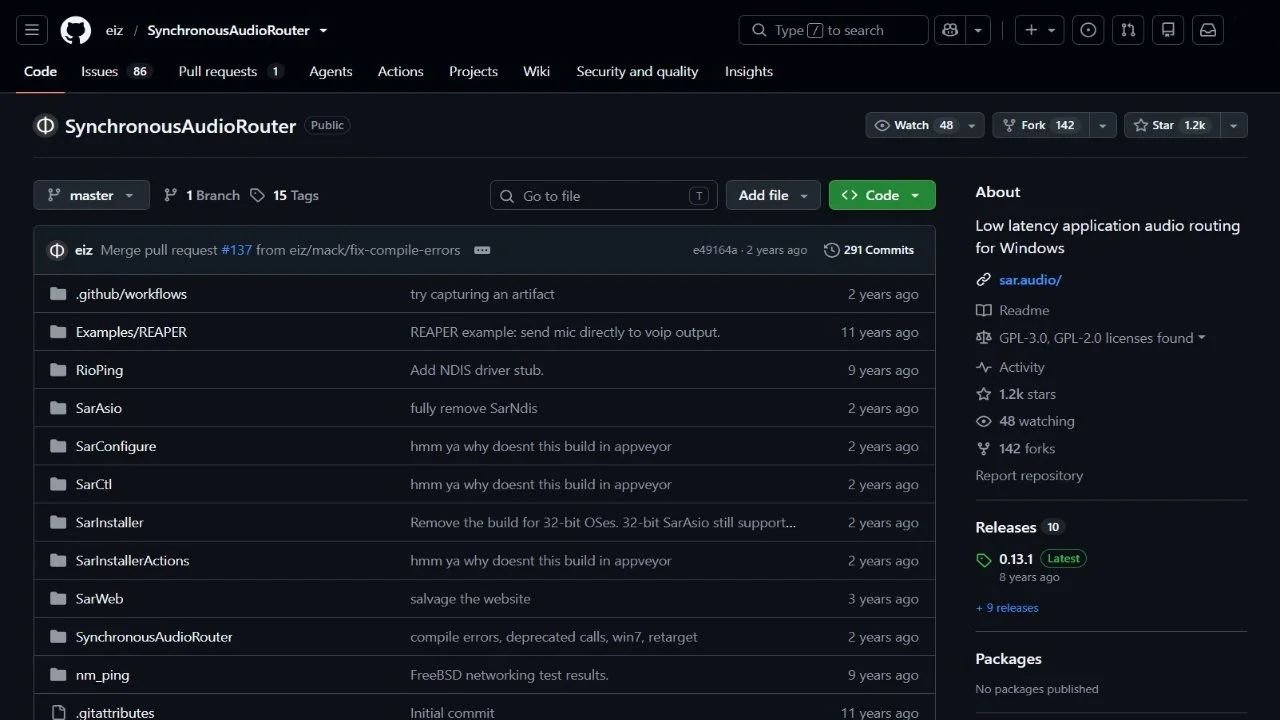Open the 291 Commits history
Viewport: 1280px width, 720px height.
point(869,250)
